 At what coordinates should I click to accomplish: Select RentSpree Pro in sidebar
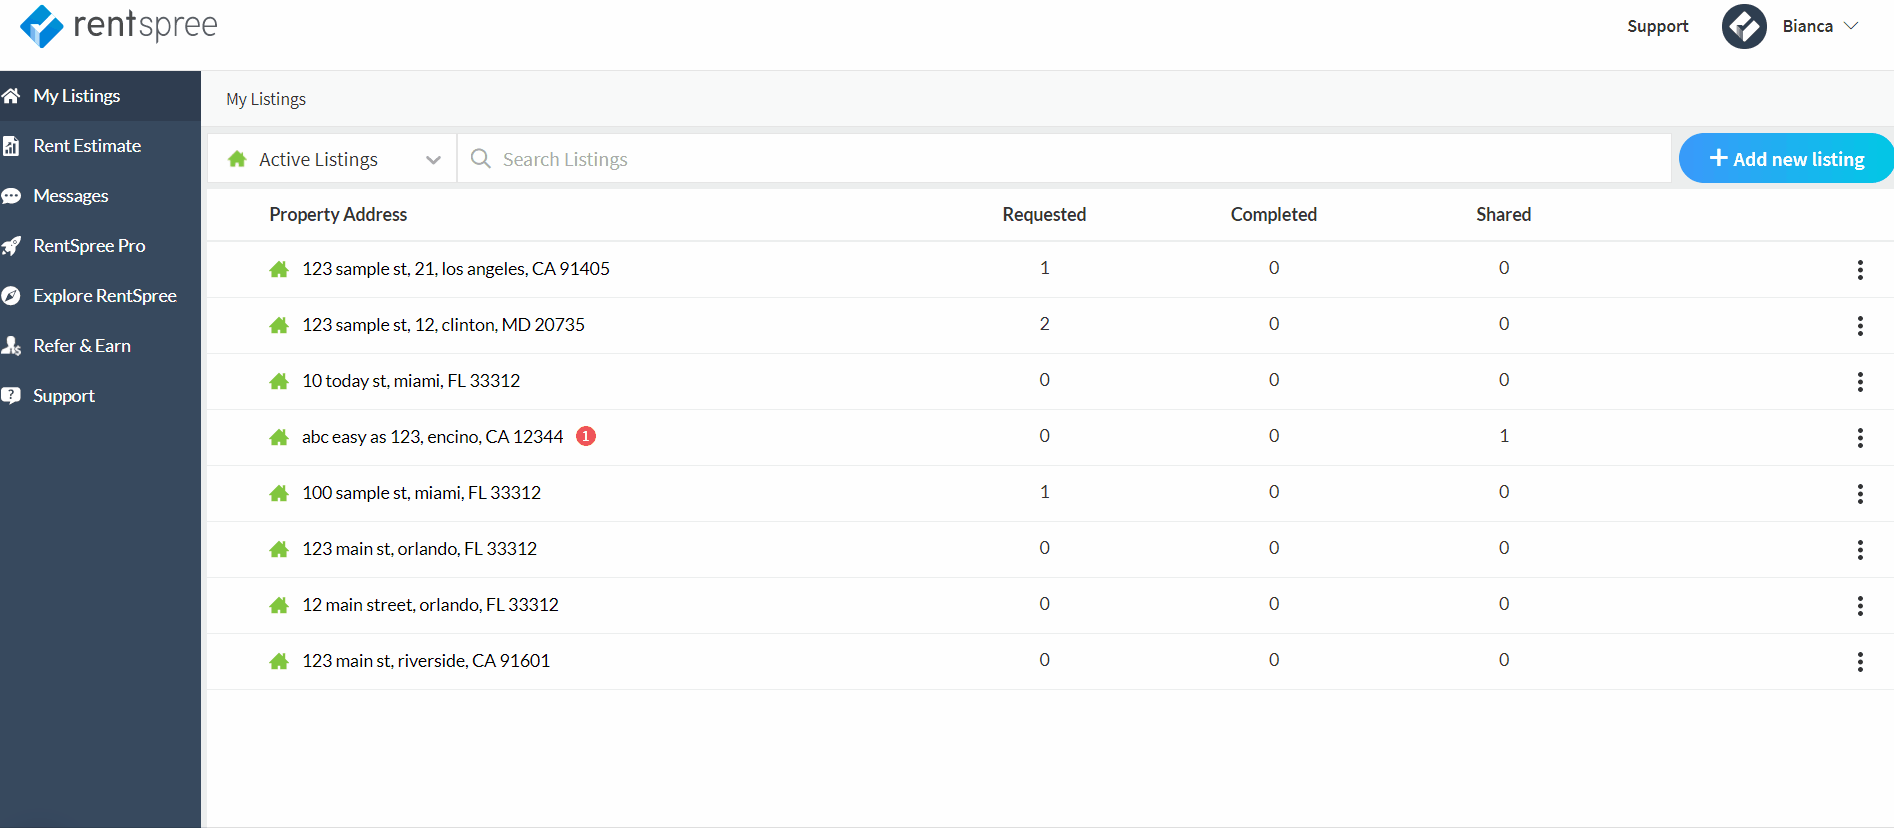pos(100,246)
